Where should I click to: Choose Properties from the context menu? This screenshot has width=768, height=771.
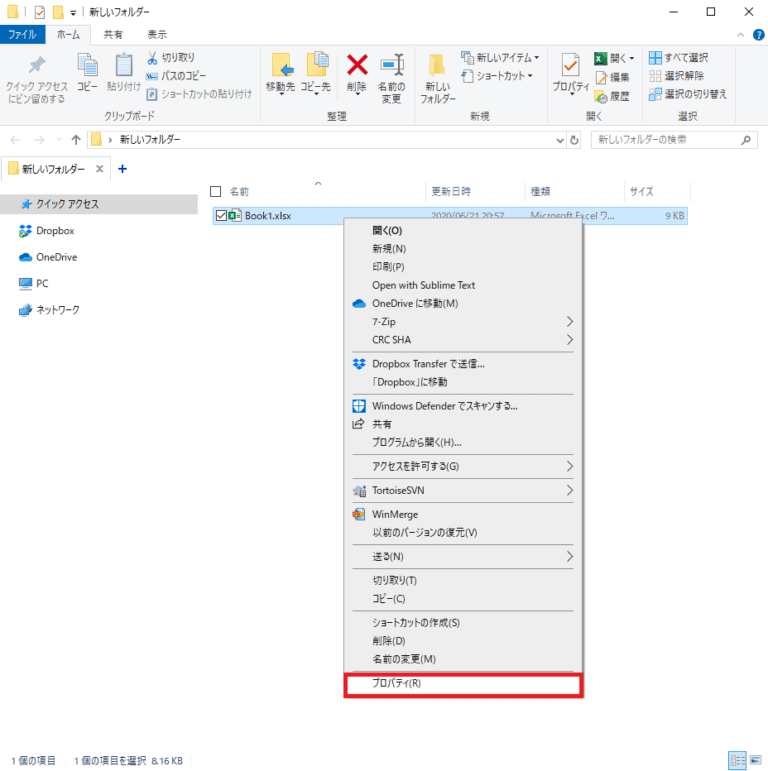[x=462, y=684]
